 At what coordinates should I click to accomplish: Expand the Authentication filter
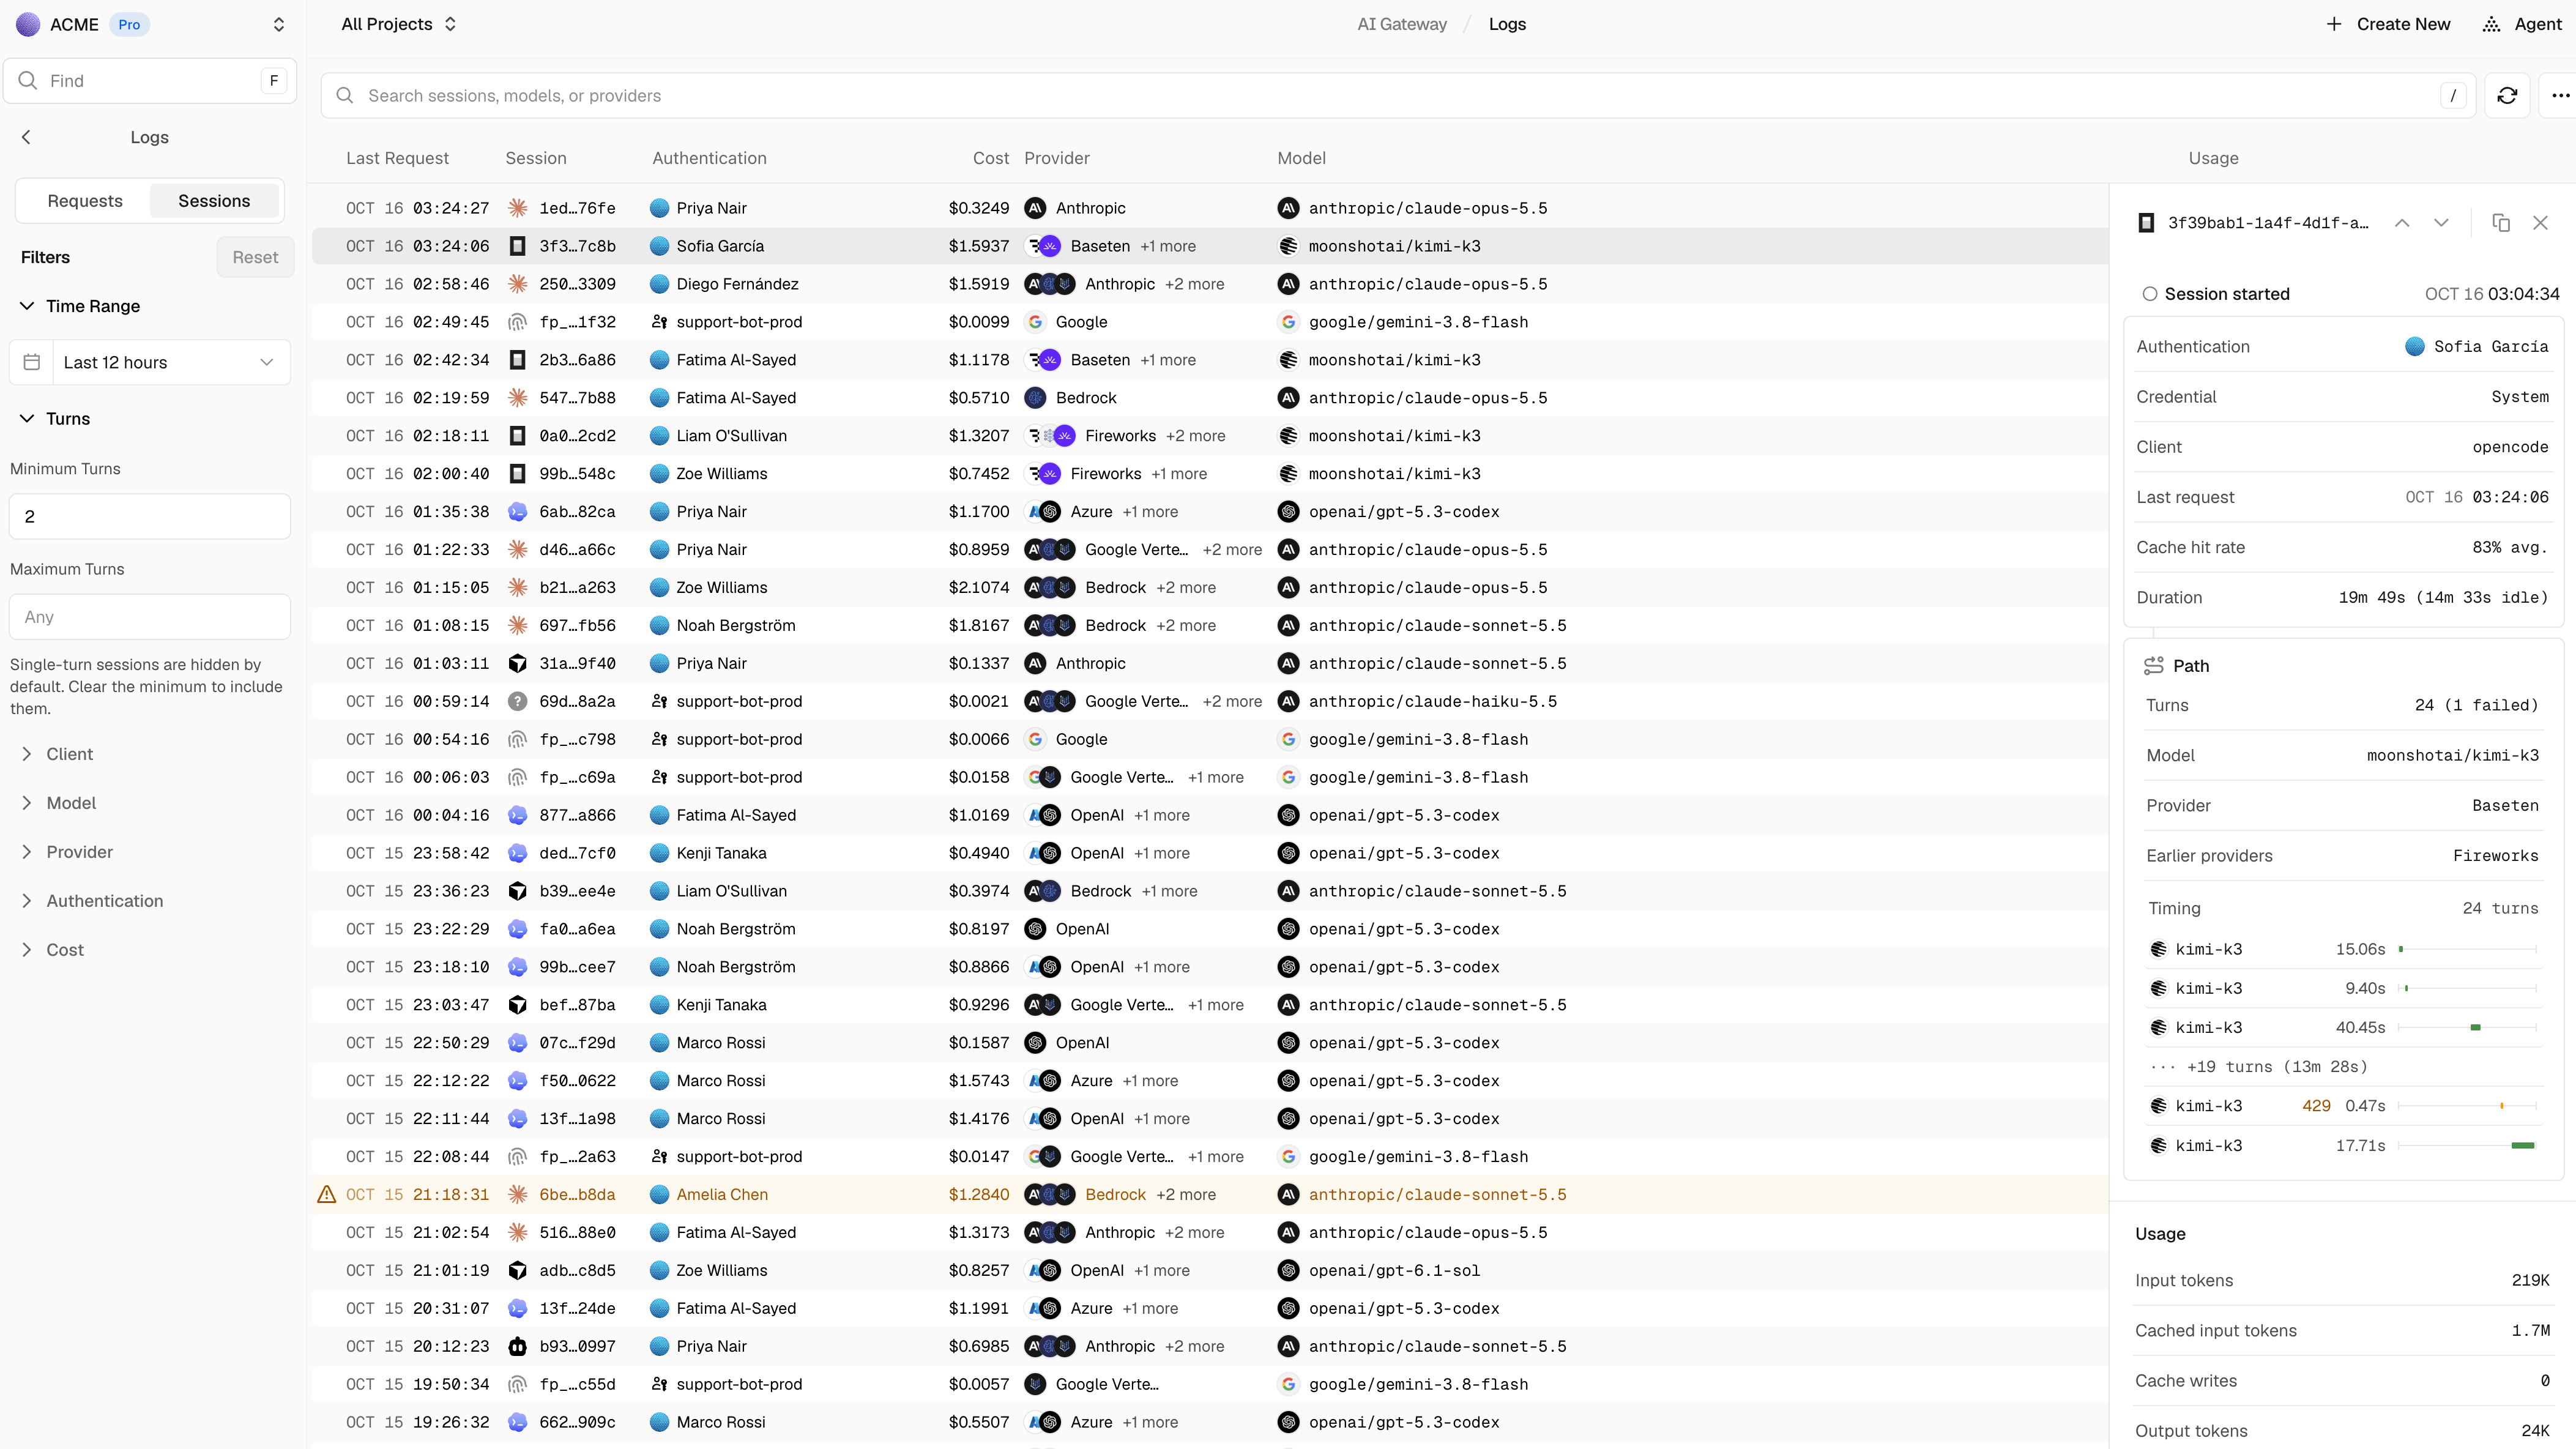click(x=91, y=901)
